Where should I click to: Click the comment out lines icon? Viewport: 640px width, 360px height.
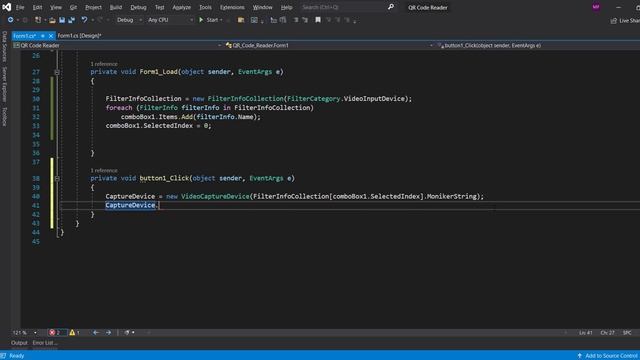[x=273, y=20]
